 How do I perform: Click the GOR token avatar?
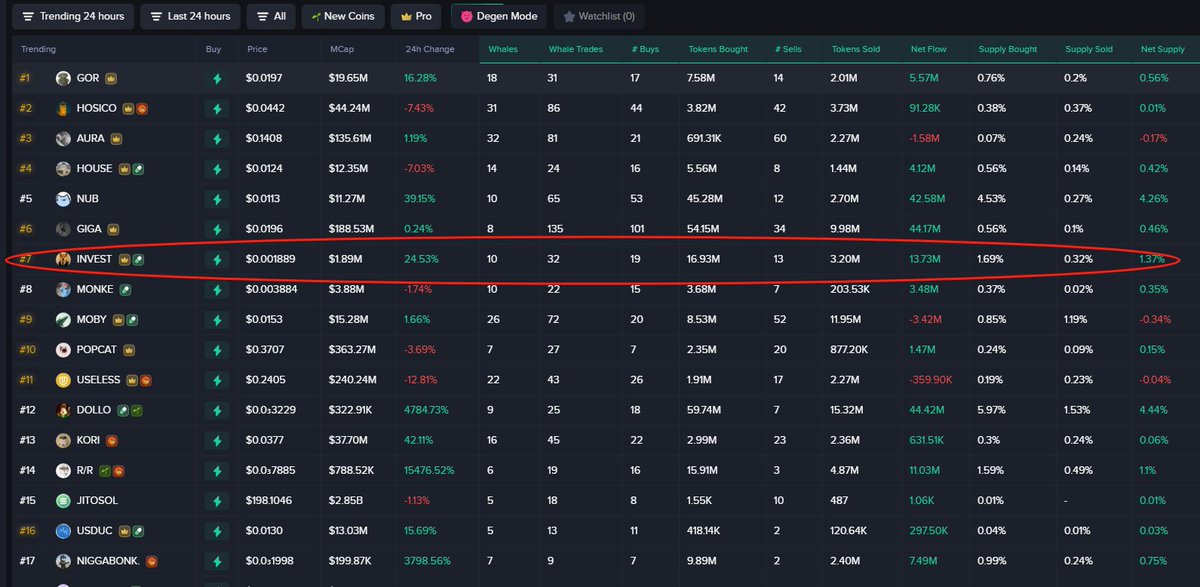coord(64,79)
